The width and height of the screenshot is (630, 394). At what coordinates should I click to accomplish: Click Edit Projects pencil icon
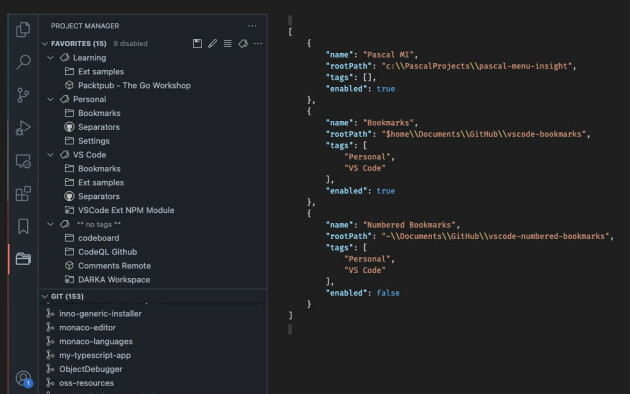pyautogui.click(x=213, y=43)
